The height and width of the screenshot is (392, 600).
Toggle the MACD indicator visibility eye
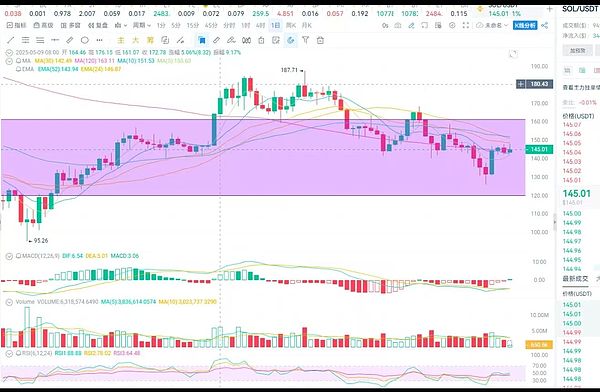(x=18, y=256)
